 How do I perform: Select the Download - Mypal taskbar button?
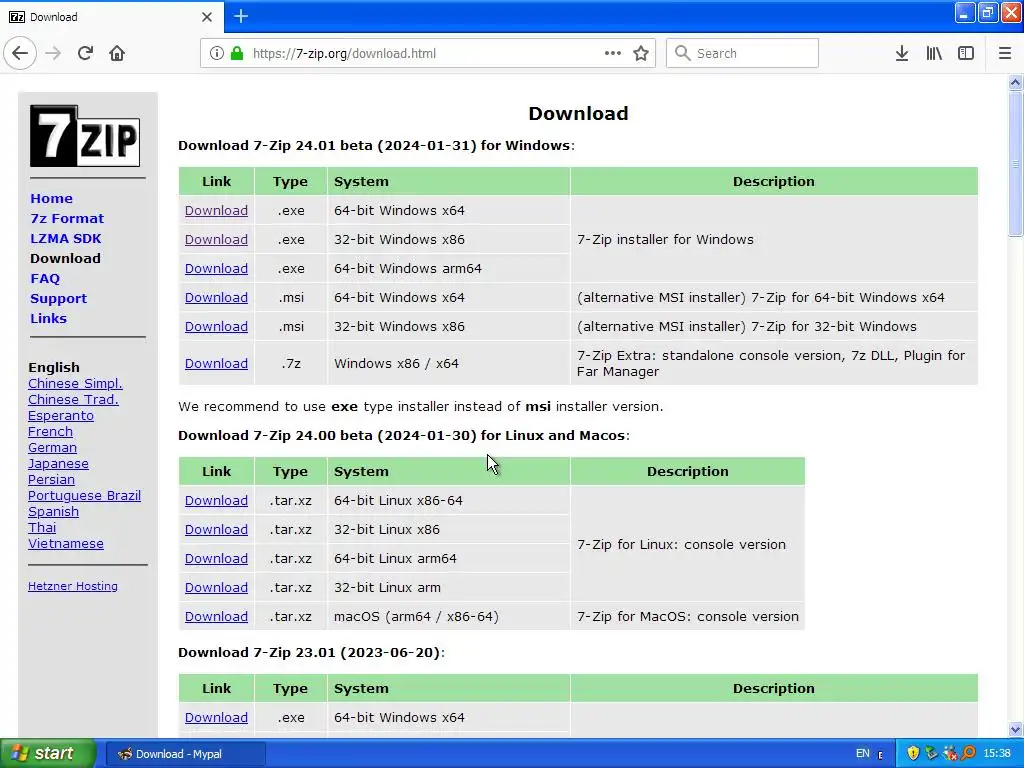(x=185, y=754)
